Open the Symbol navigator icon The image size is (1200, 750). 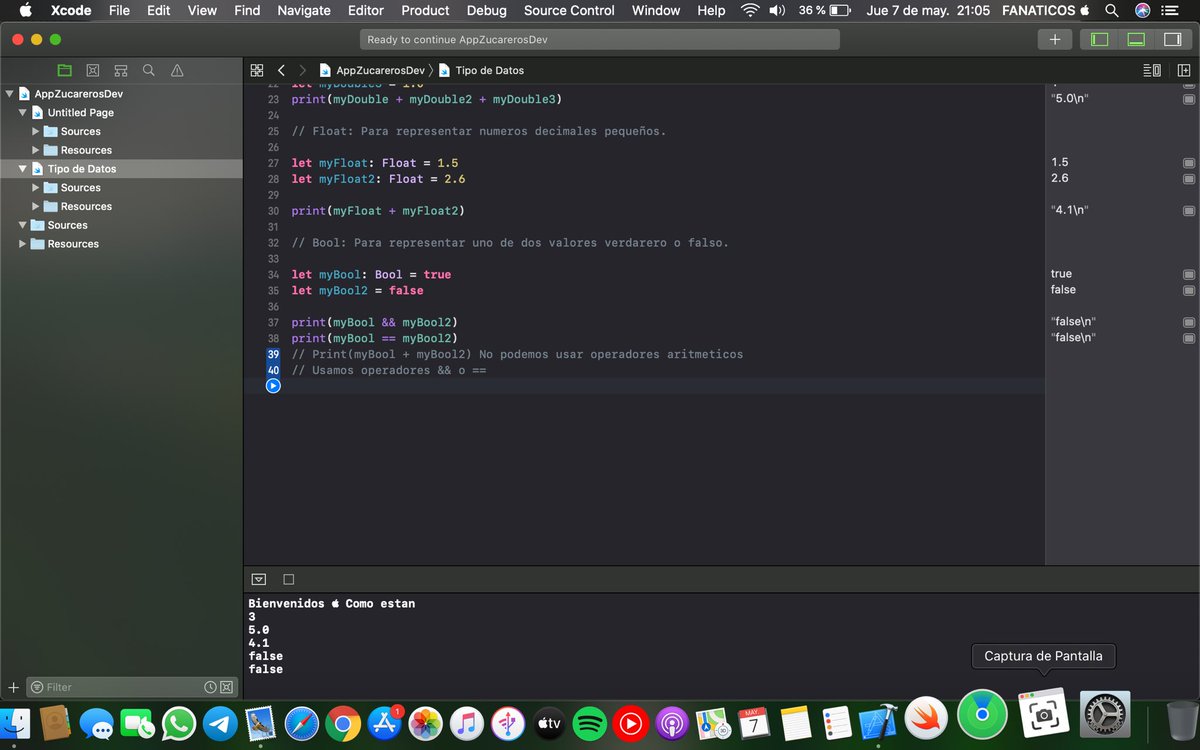(x=121, y=70)
